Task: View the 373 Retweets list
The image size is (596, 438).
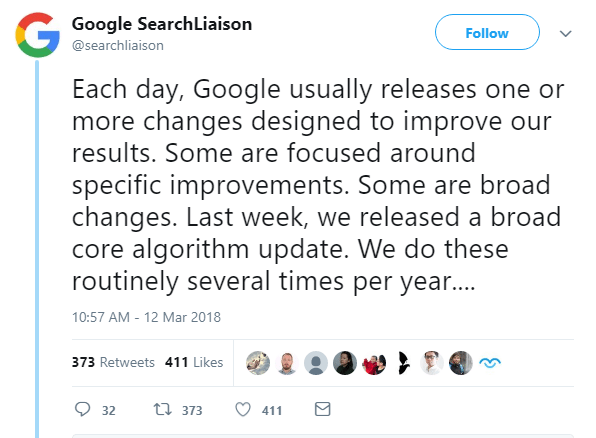Action: tap(113, 362)
